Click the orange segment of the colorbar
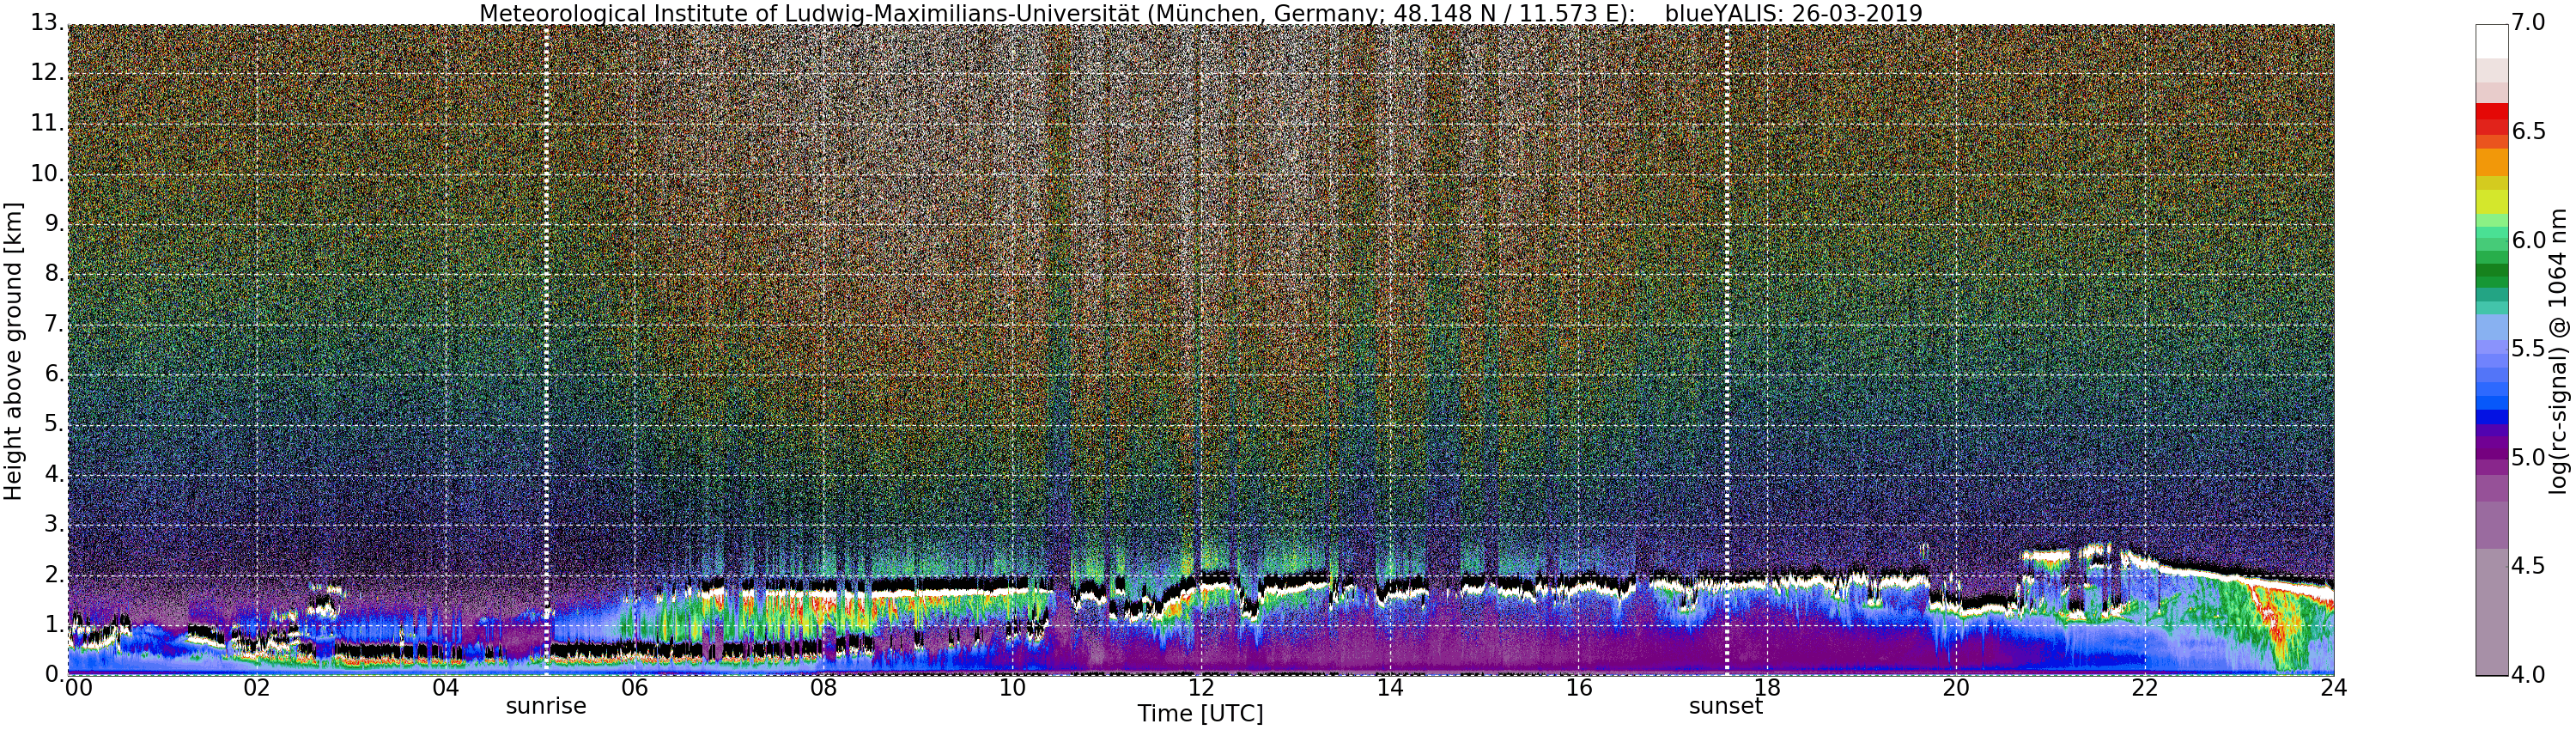The width and height of the screenshot is (2576, 730). (2491, 162)
